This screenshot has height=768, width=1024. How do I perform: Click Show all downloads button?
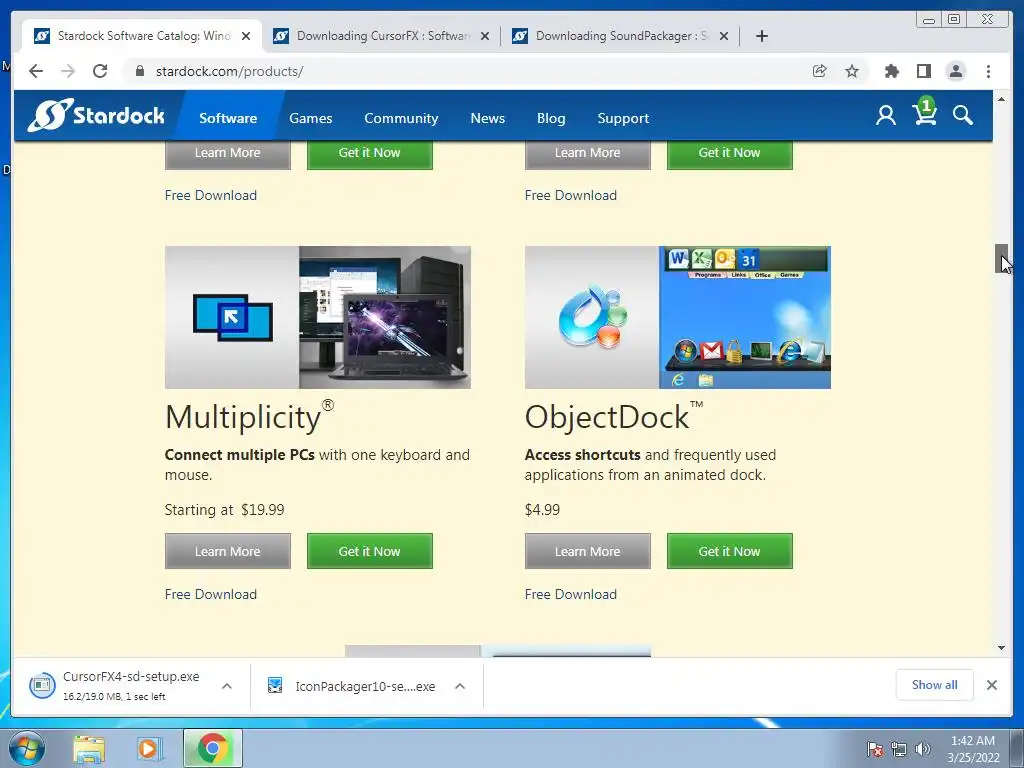pyautogui.click(x=935, y=684)
